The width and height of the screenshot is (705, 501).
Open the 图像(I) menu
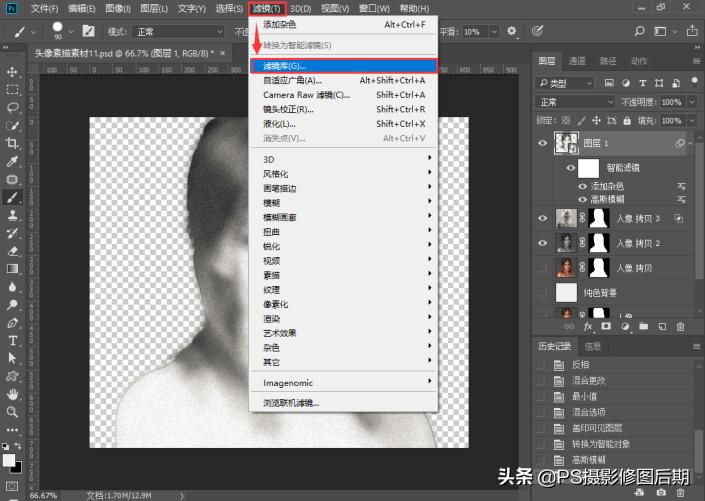click(118, 9)
